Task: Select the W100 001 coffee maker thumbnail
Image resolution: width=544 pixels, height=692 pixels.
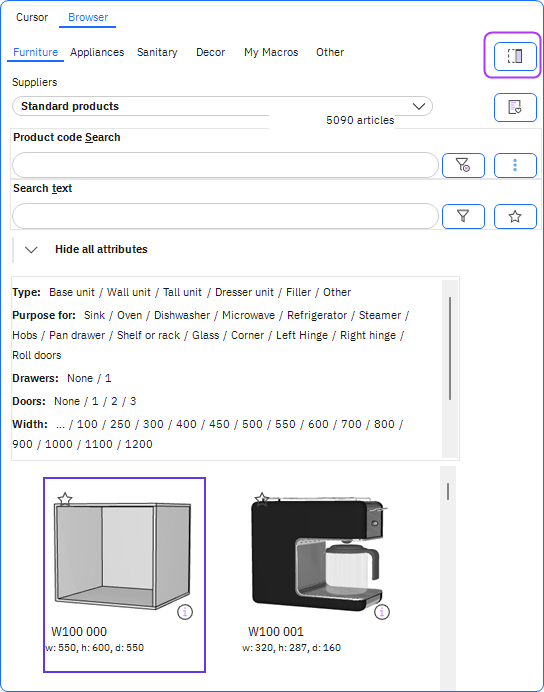Action: [x=318, y=554]
